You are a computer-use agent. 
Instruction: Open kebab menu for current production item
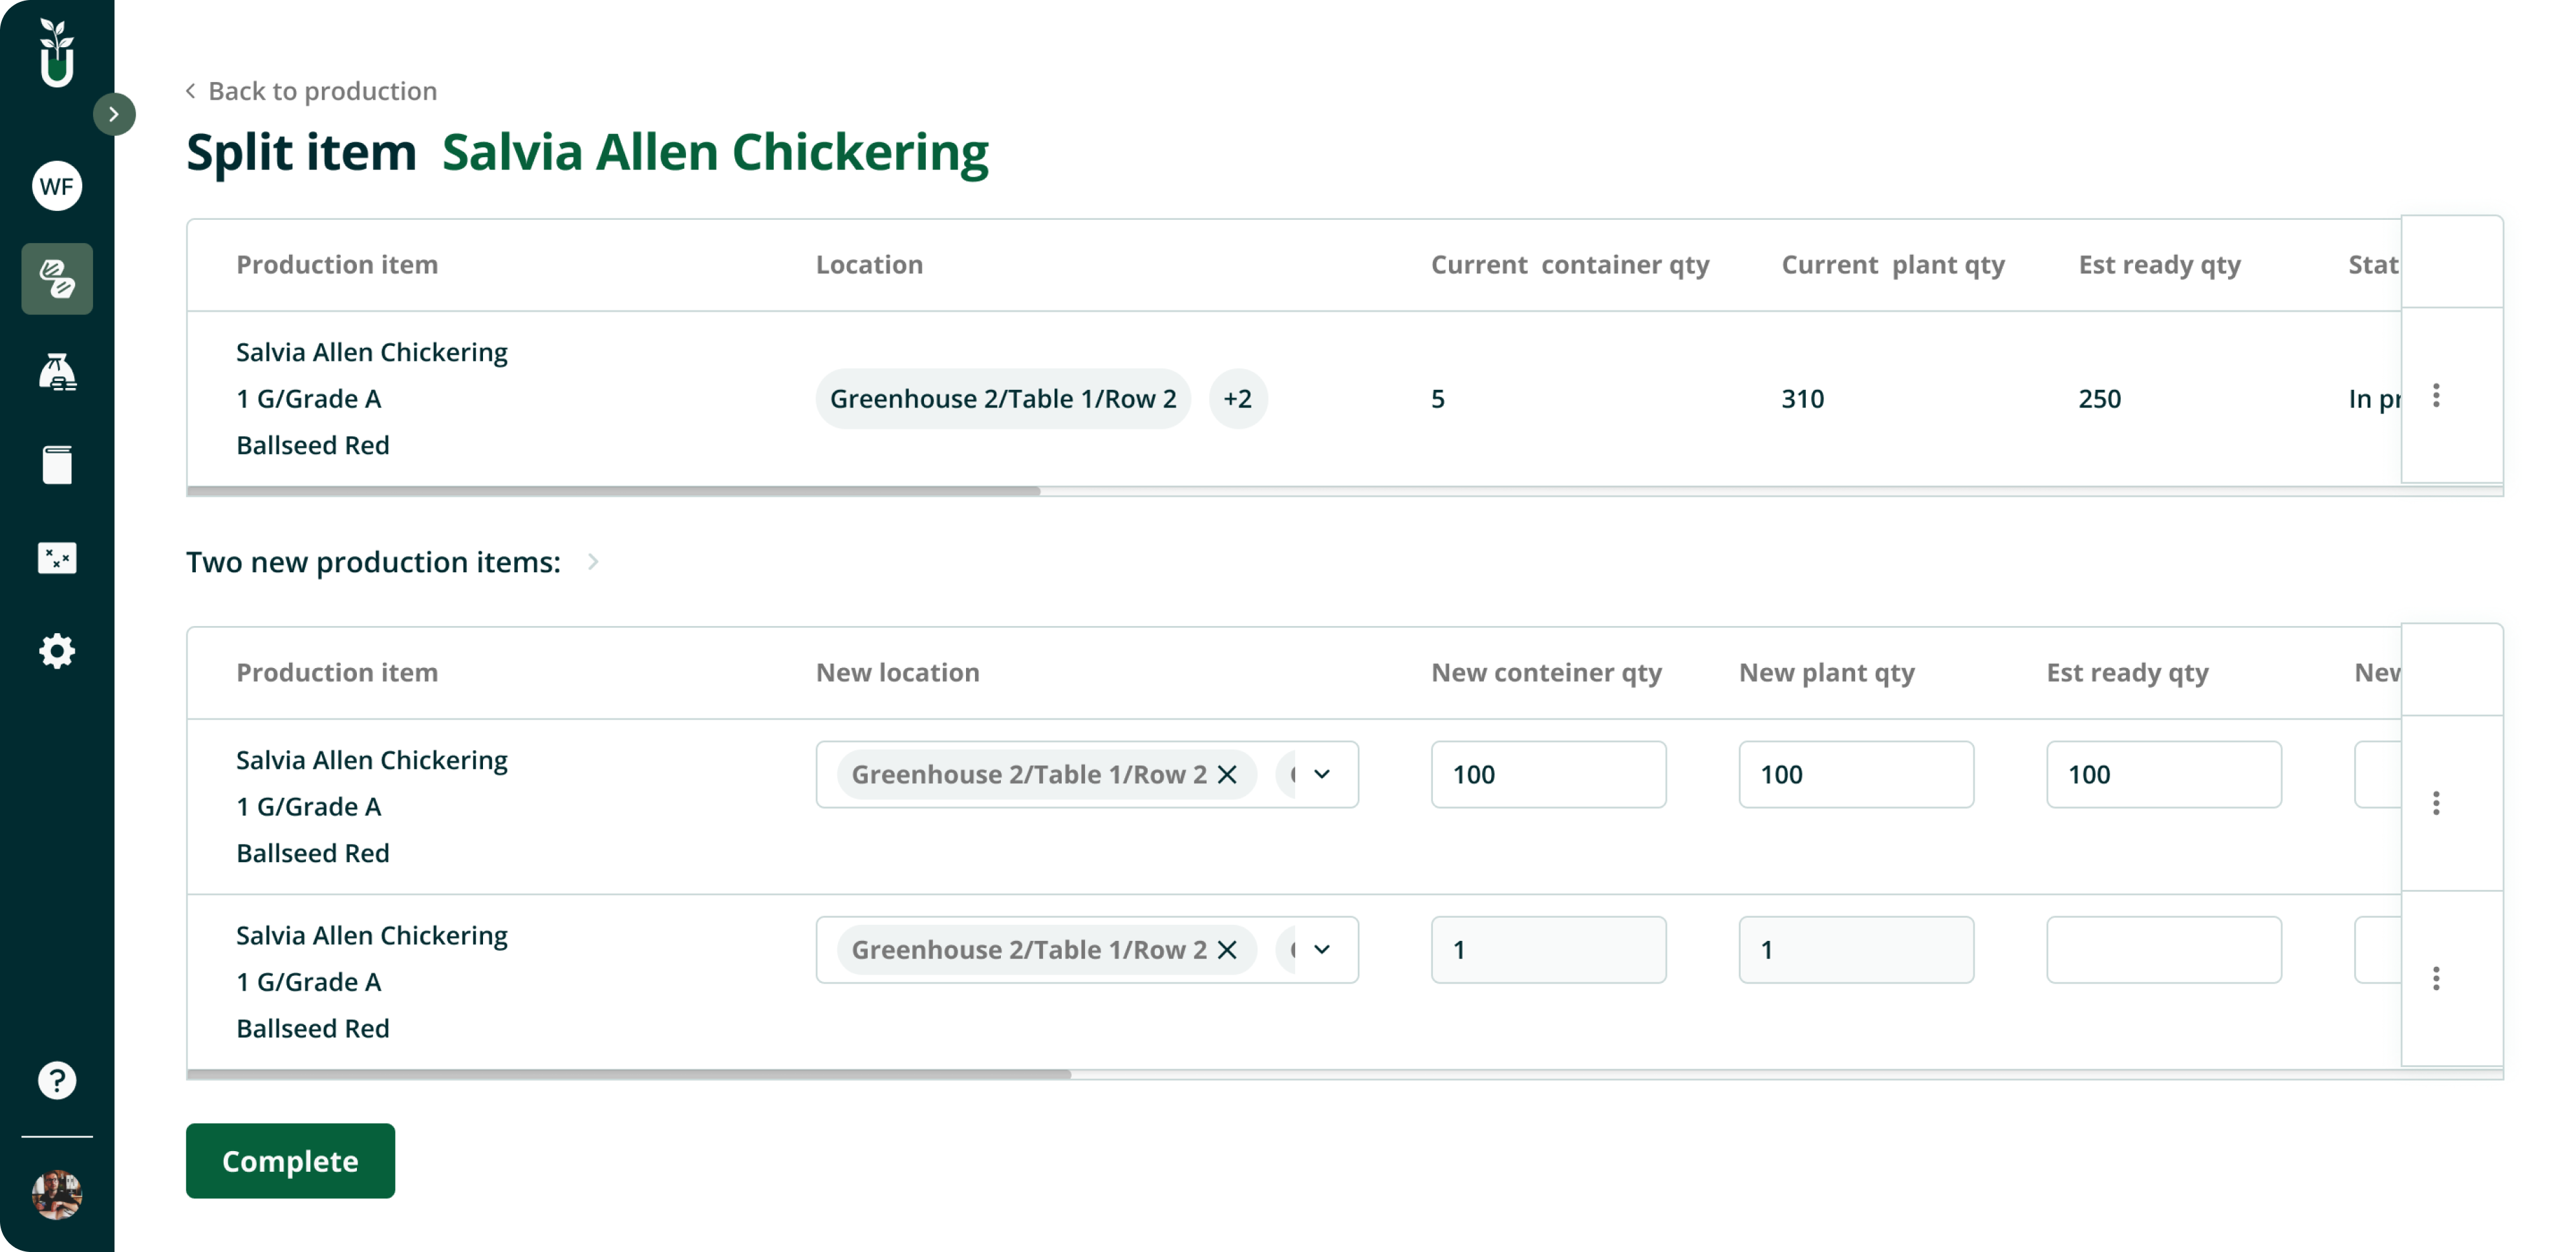(x=2436, y=396)
